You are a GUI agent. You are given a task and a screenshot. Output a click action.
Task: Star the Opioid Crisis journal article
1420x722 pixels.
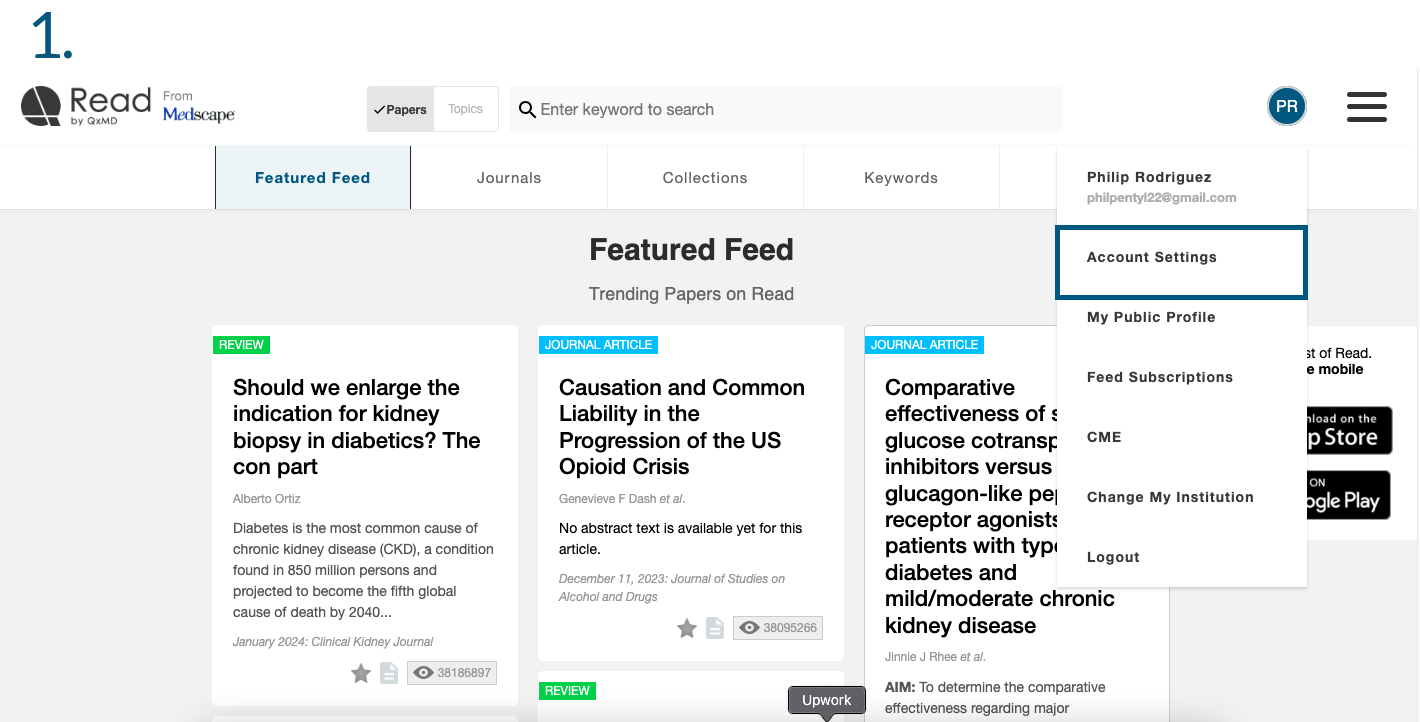tap(687, 628)
